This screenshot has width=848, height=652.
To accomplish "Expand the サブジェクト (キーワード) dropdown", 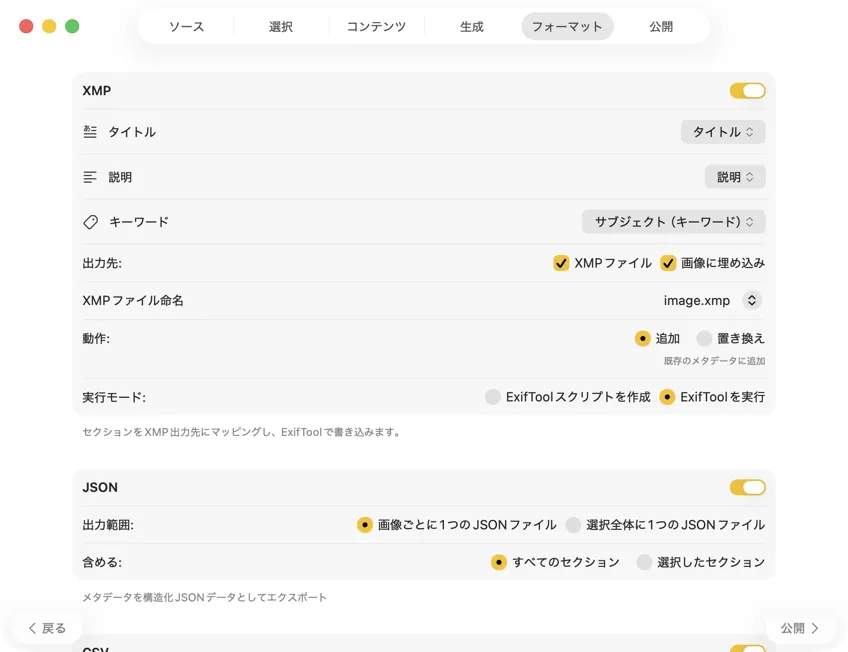I will tap(674, 222).
